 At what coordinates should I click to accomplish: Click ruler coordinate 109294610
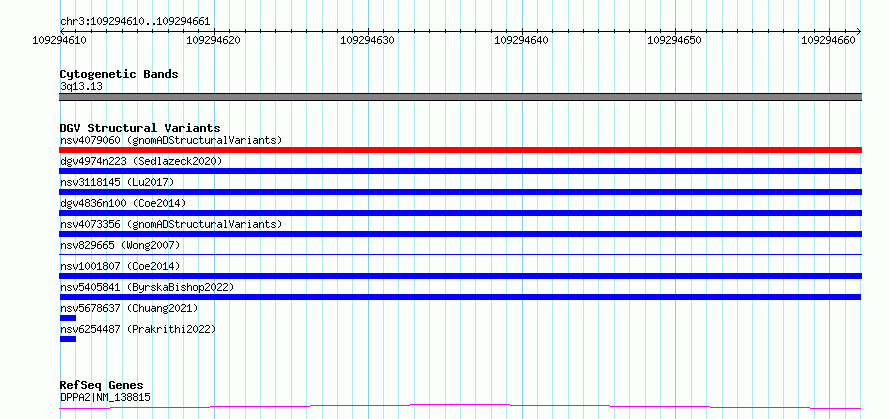coord(60,40)
